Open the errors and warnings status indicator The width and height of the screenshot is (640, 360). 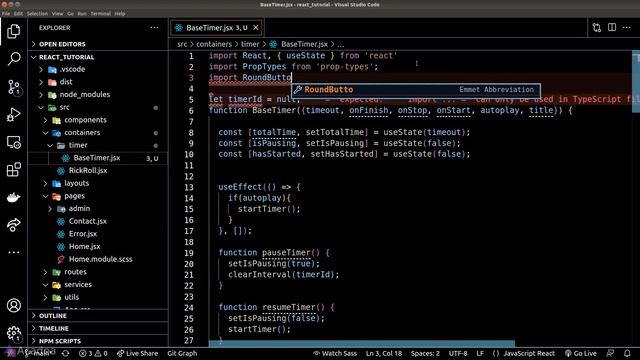click(x=93, y=353)
